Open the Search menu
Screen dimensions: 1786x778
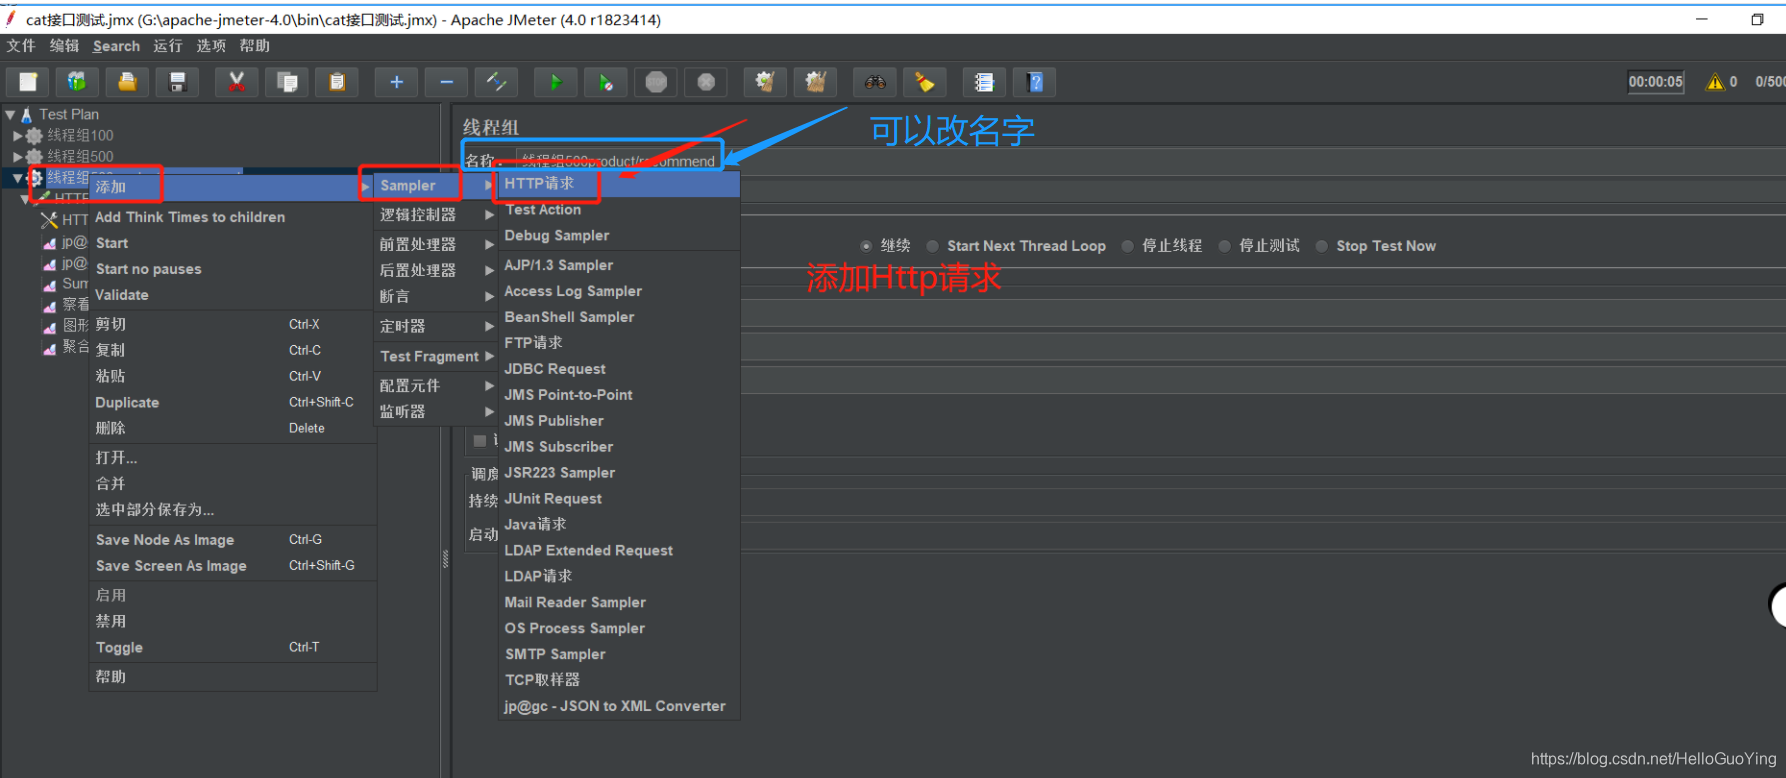(116, 46)
